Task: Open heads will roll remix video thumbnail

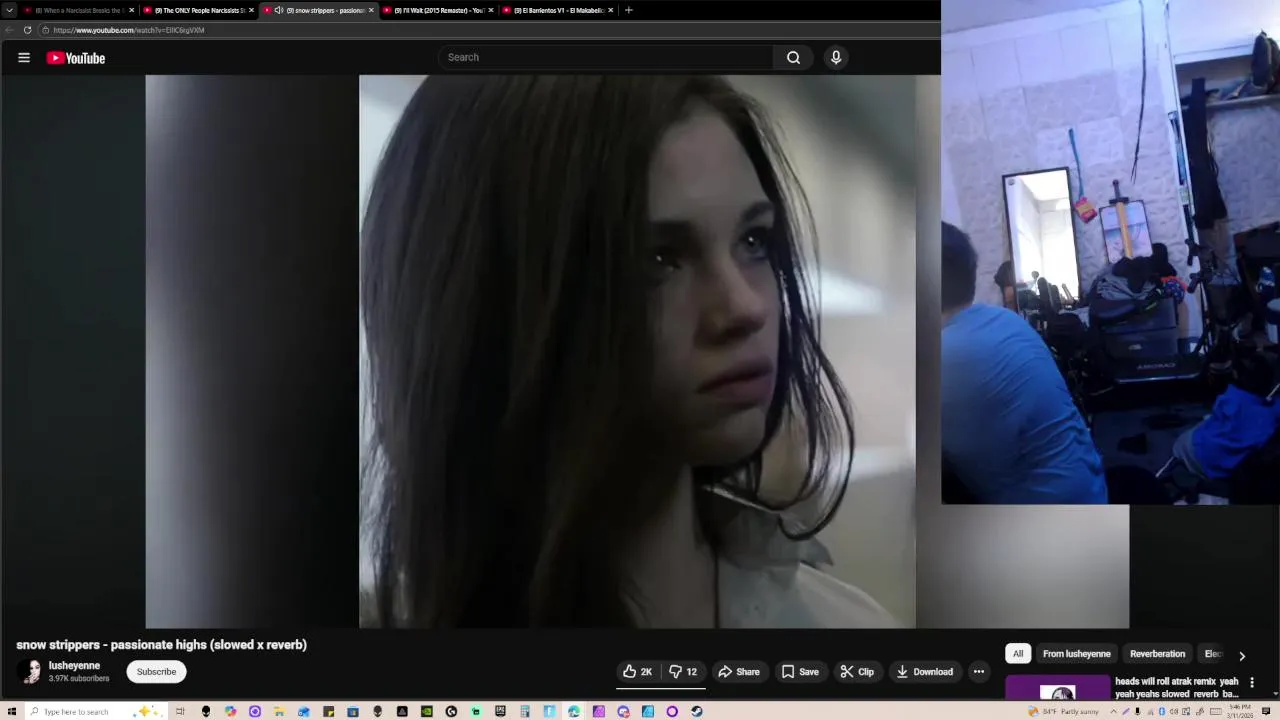Action: 1057,688
